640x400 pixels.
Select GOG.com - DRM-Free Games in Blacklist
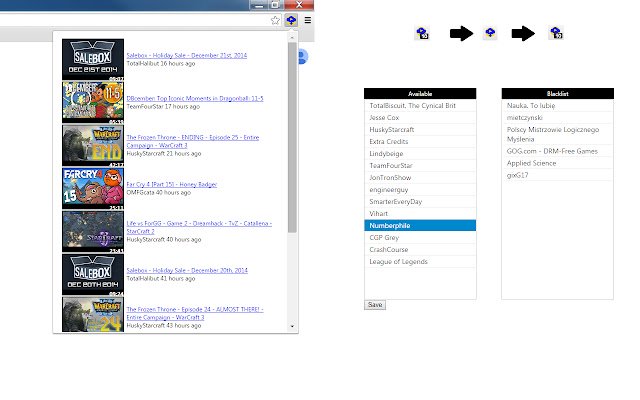tap(558, 151)
